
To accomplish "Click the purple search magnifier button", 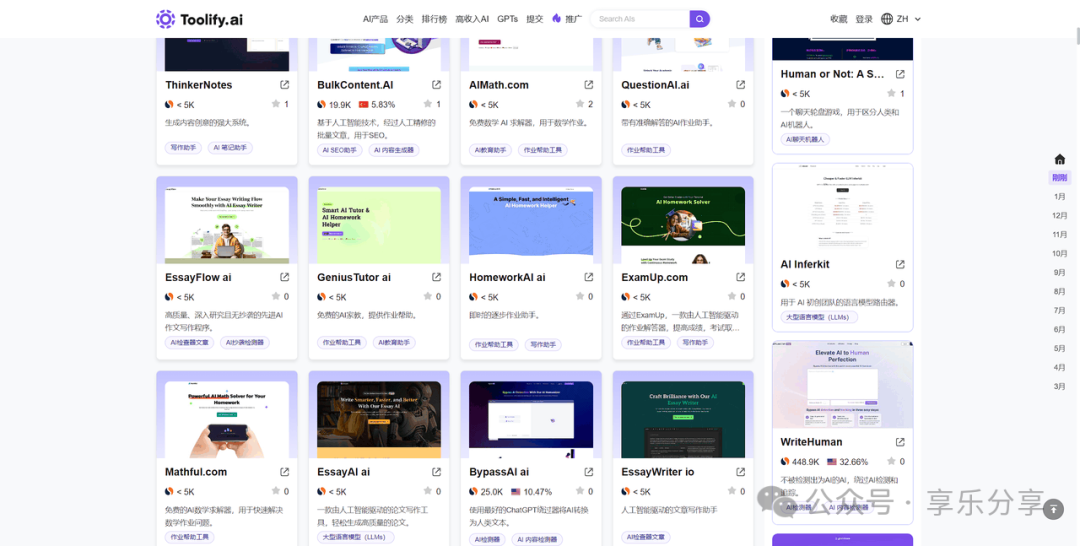I will (x=700, y=19).
